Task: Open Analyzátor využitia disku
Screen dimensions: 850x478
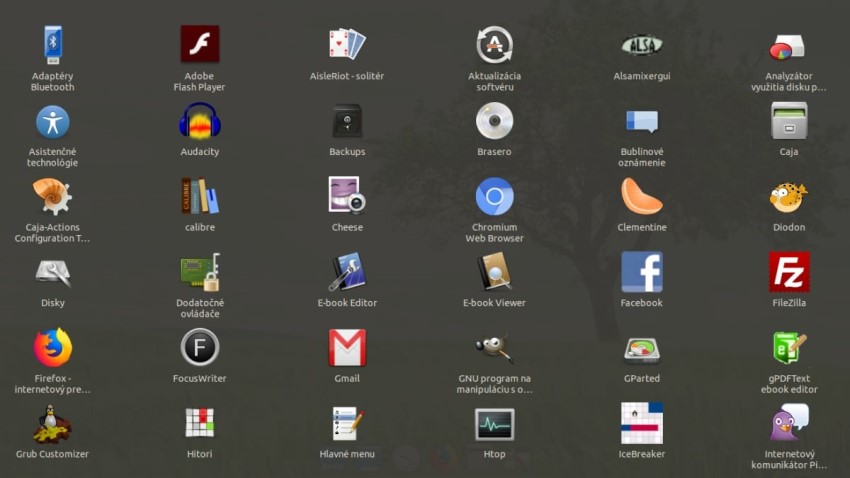Action: (x=789, y=48)
